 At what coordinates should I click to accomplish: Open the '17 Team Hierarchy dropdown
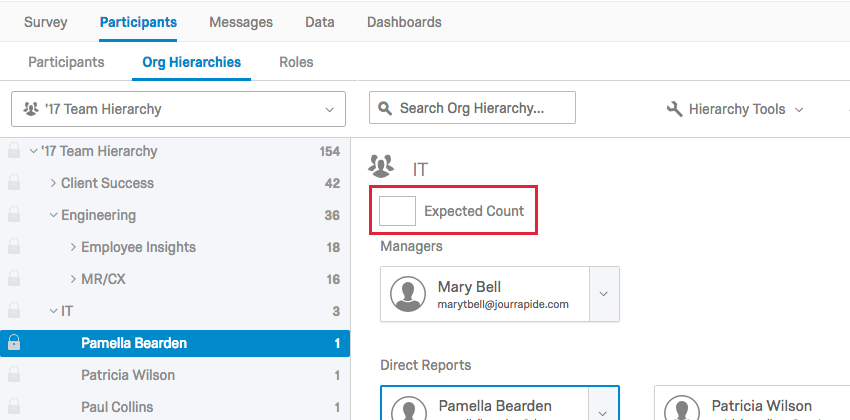178,109
